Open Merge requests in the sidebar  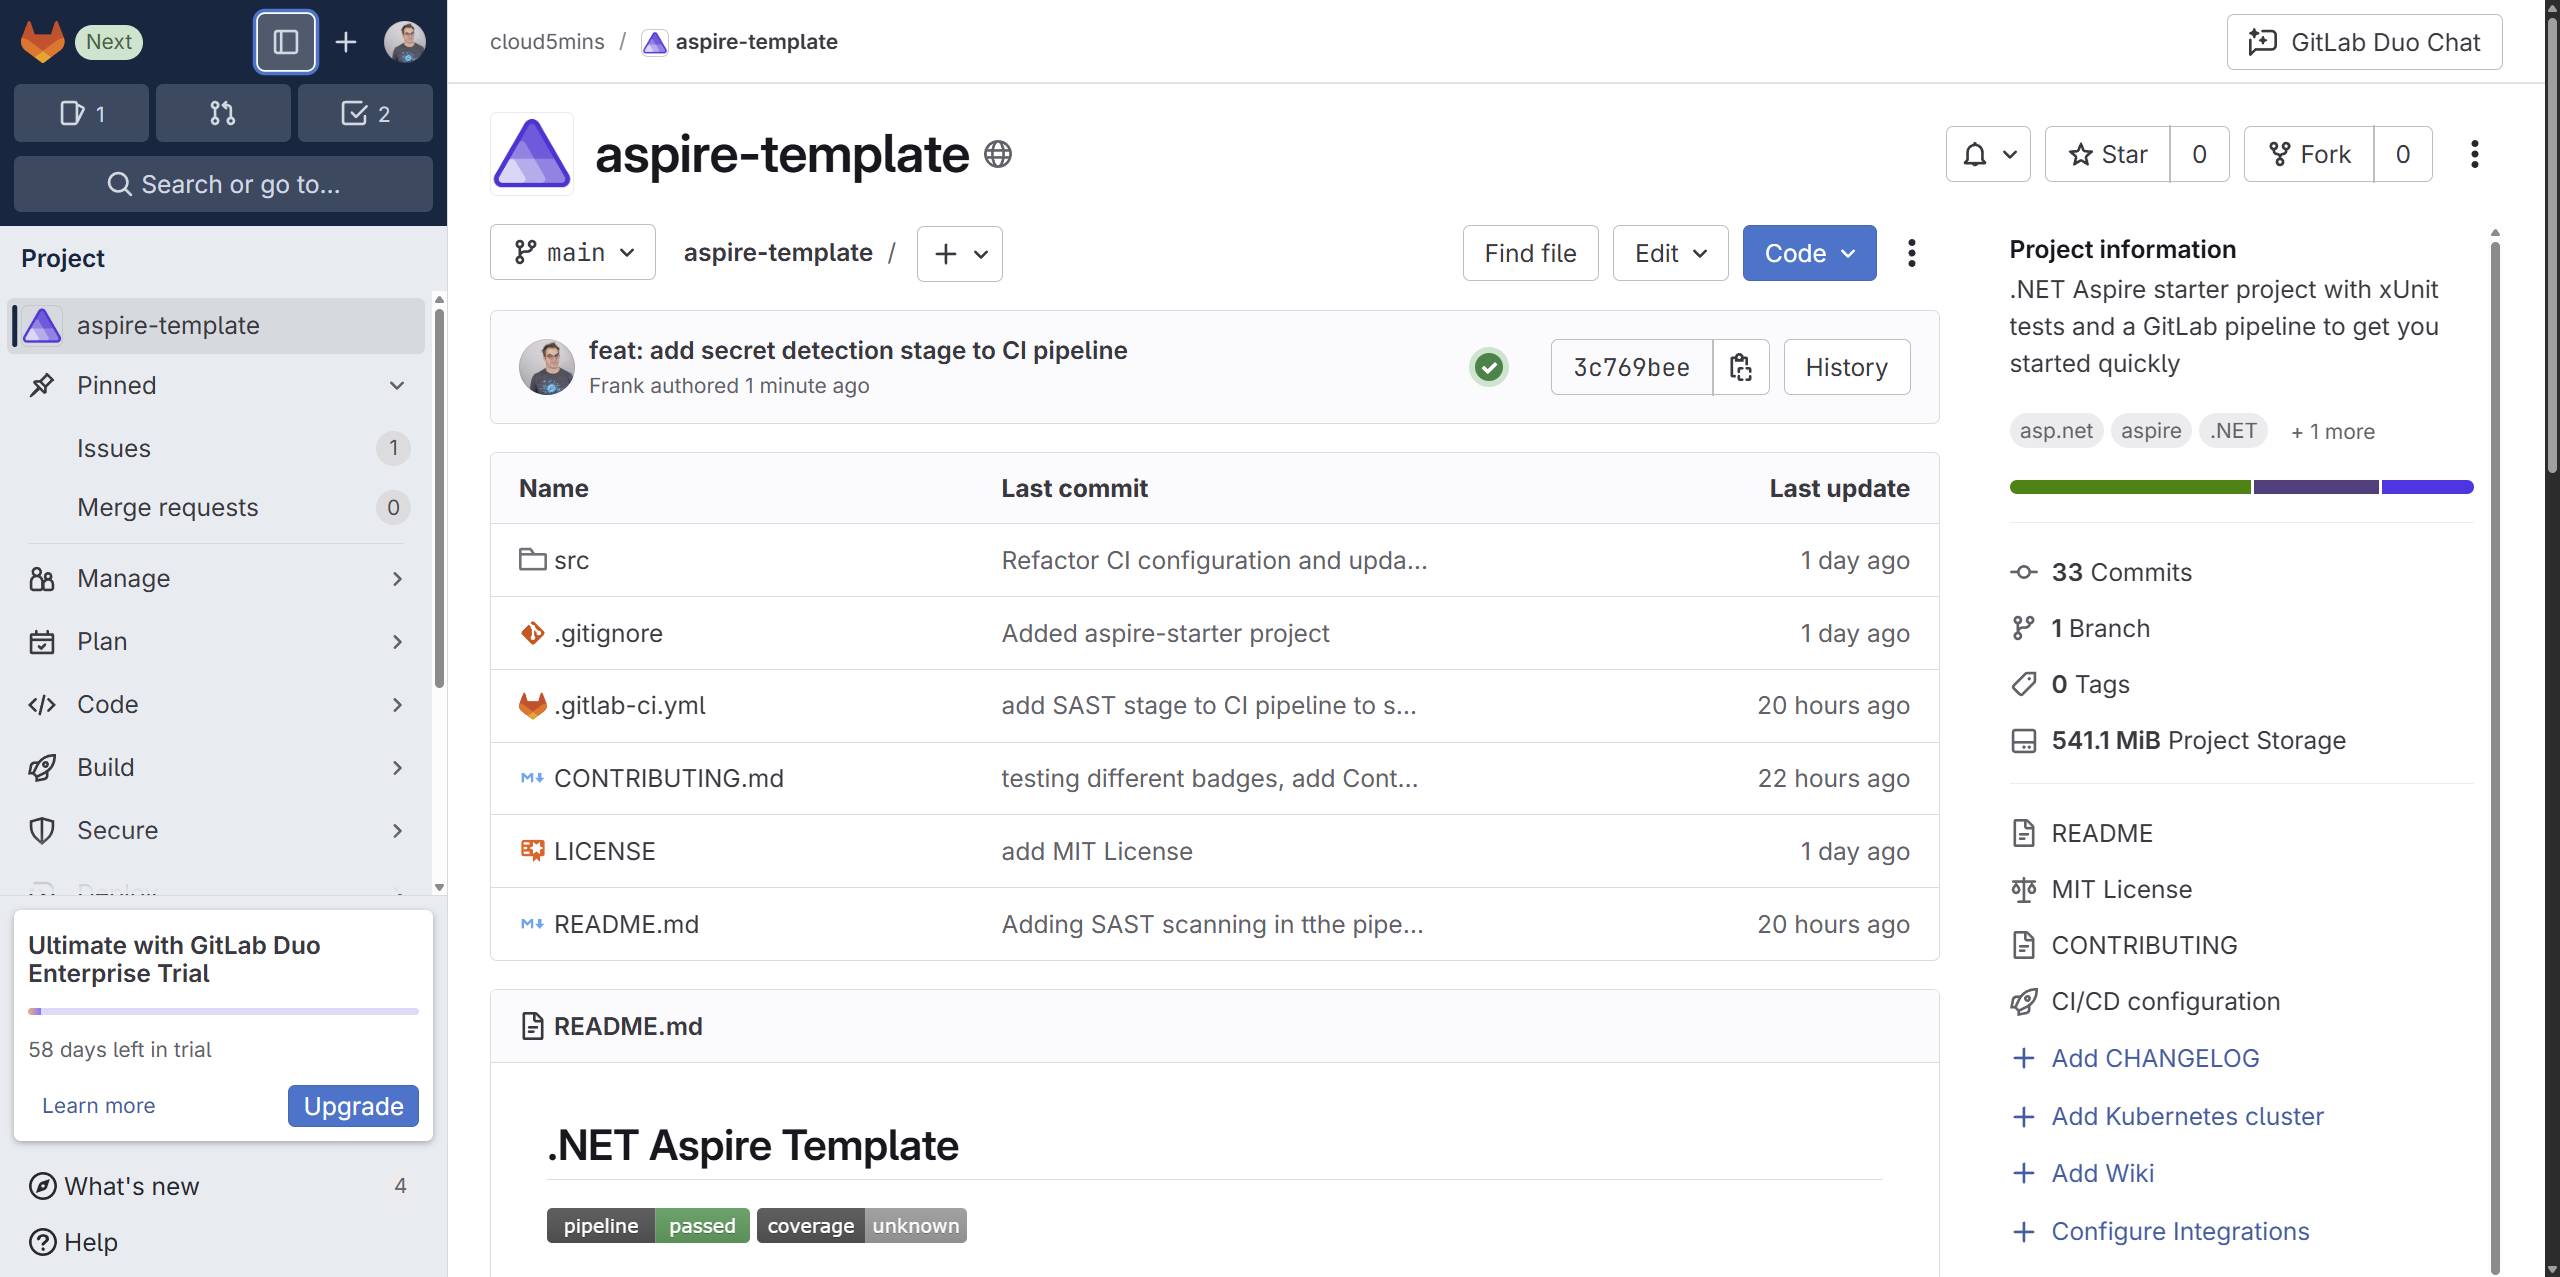pyautogui.click(x=217, y=507)
